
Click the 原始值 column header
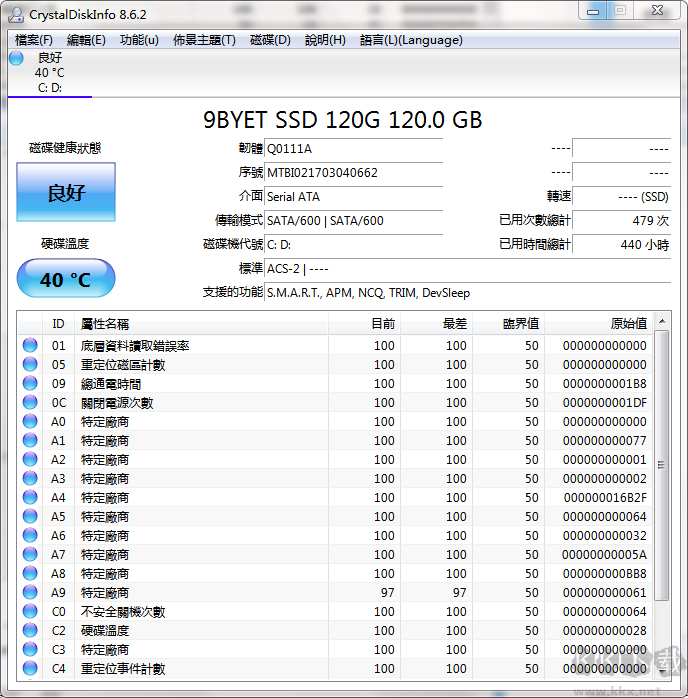point(628,324)
